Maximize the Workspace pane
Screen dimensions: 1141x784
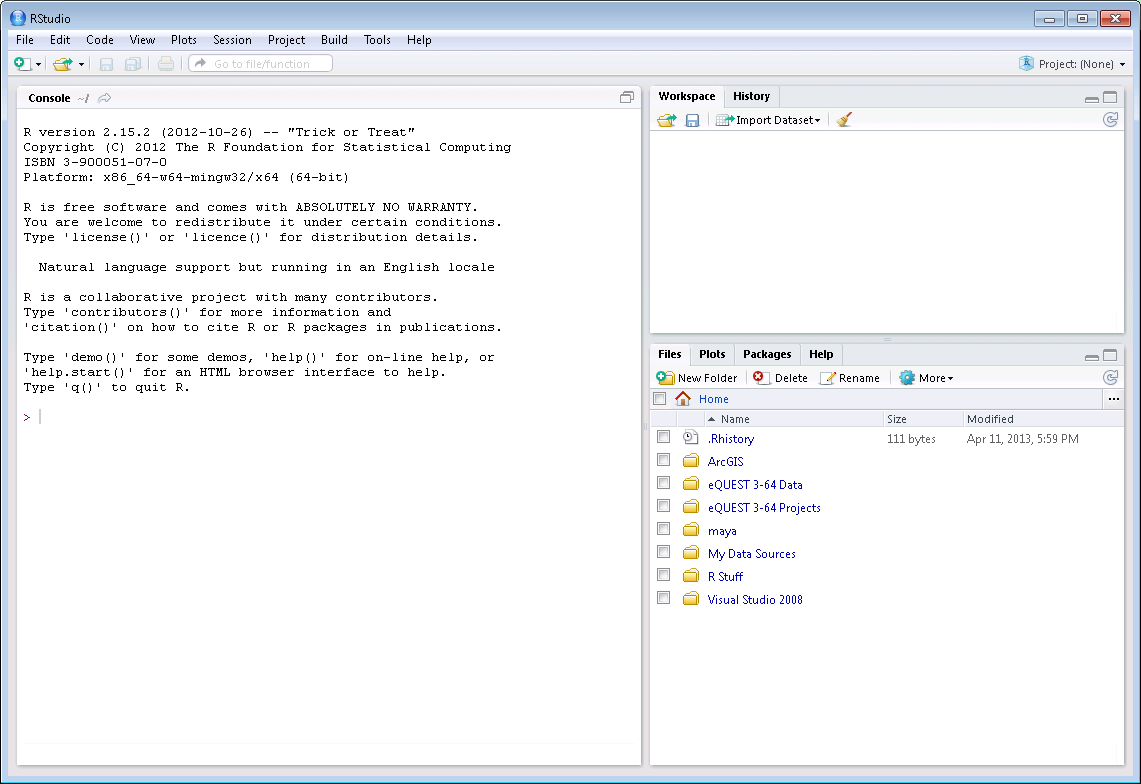[1110, 97]
